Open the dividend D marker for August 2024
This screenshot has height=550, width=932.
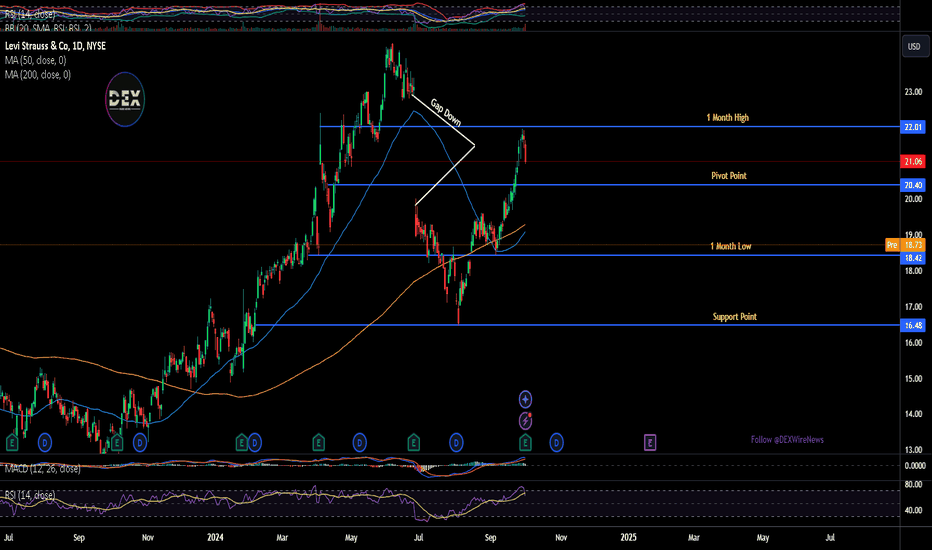point(456,442)
